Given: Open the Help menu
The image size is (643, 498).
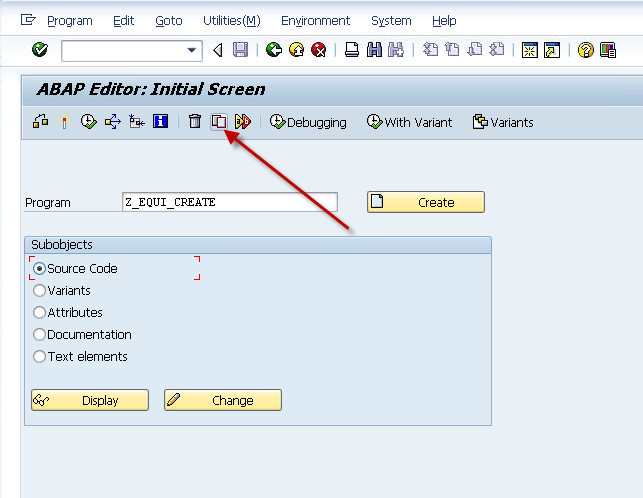Looking at the screenshot, I should tap(444, 21).
